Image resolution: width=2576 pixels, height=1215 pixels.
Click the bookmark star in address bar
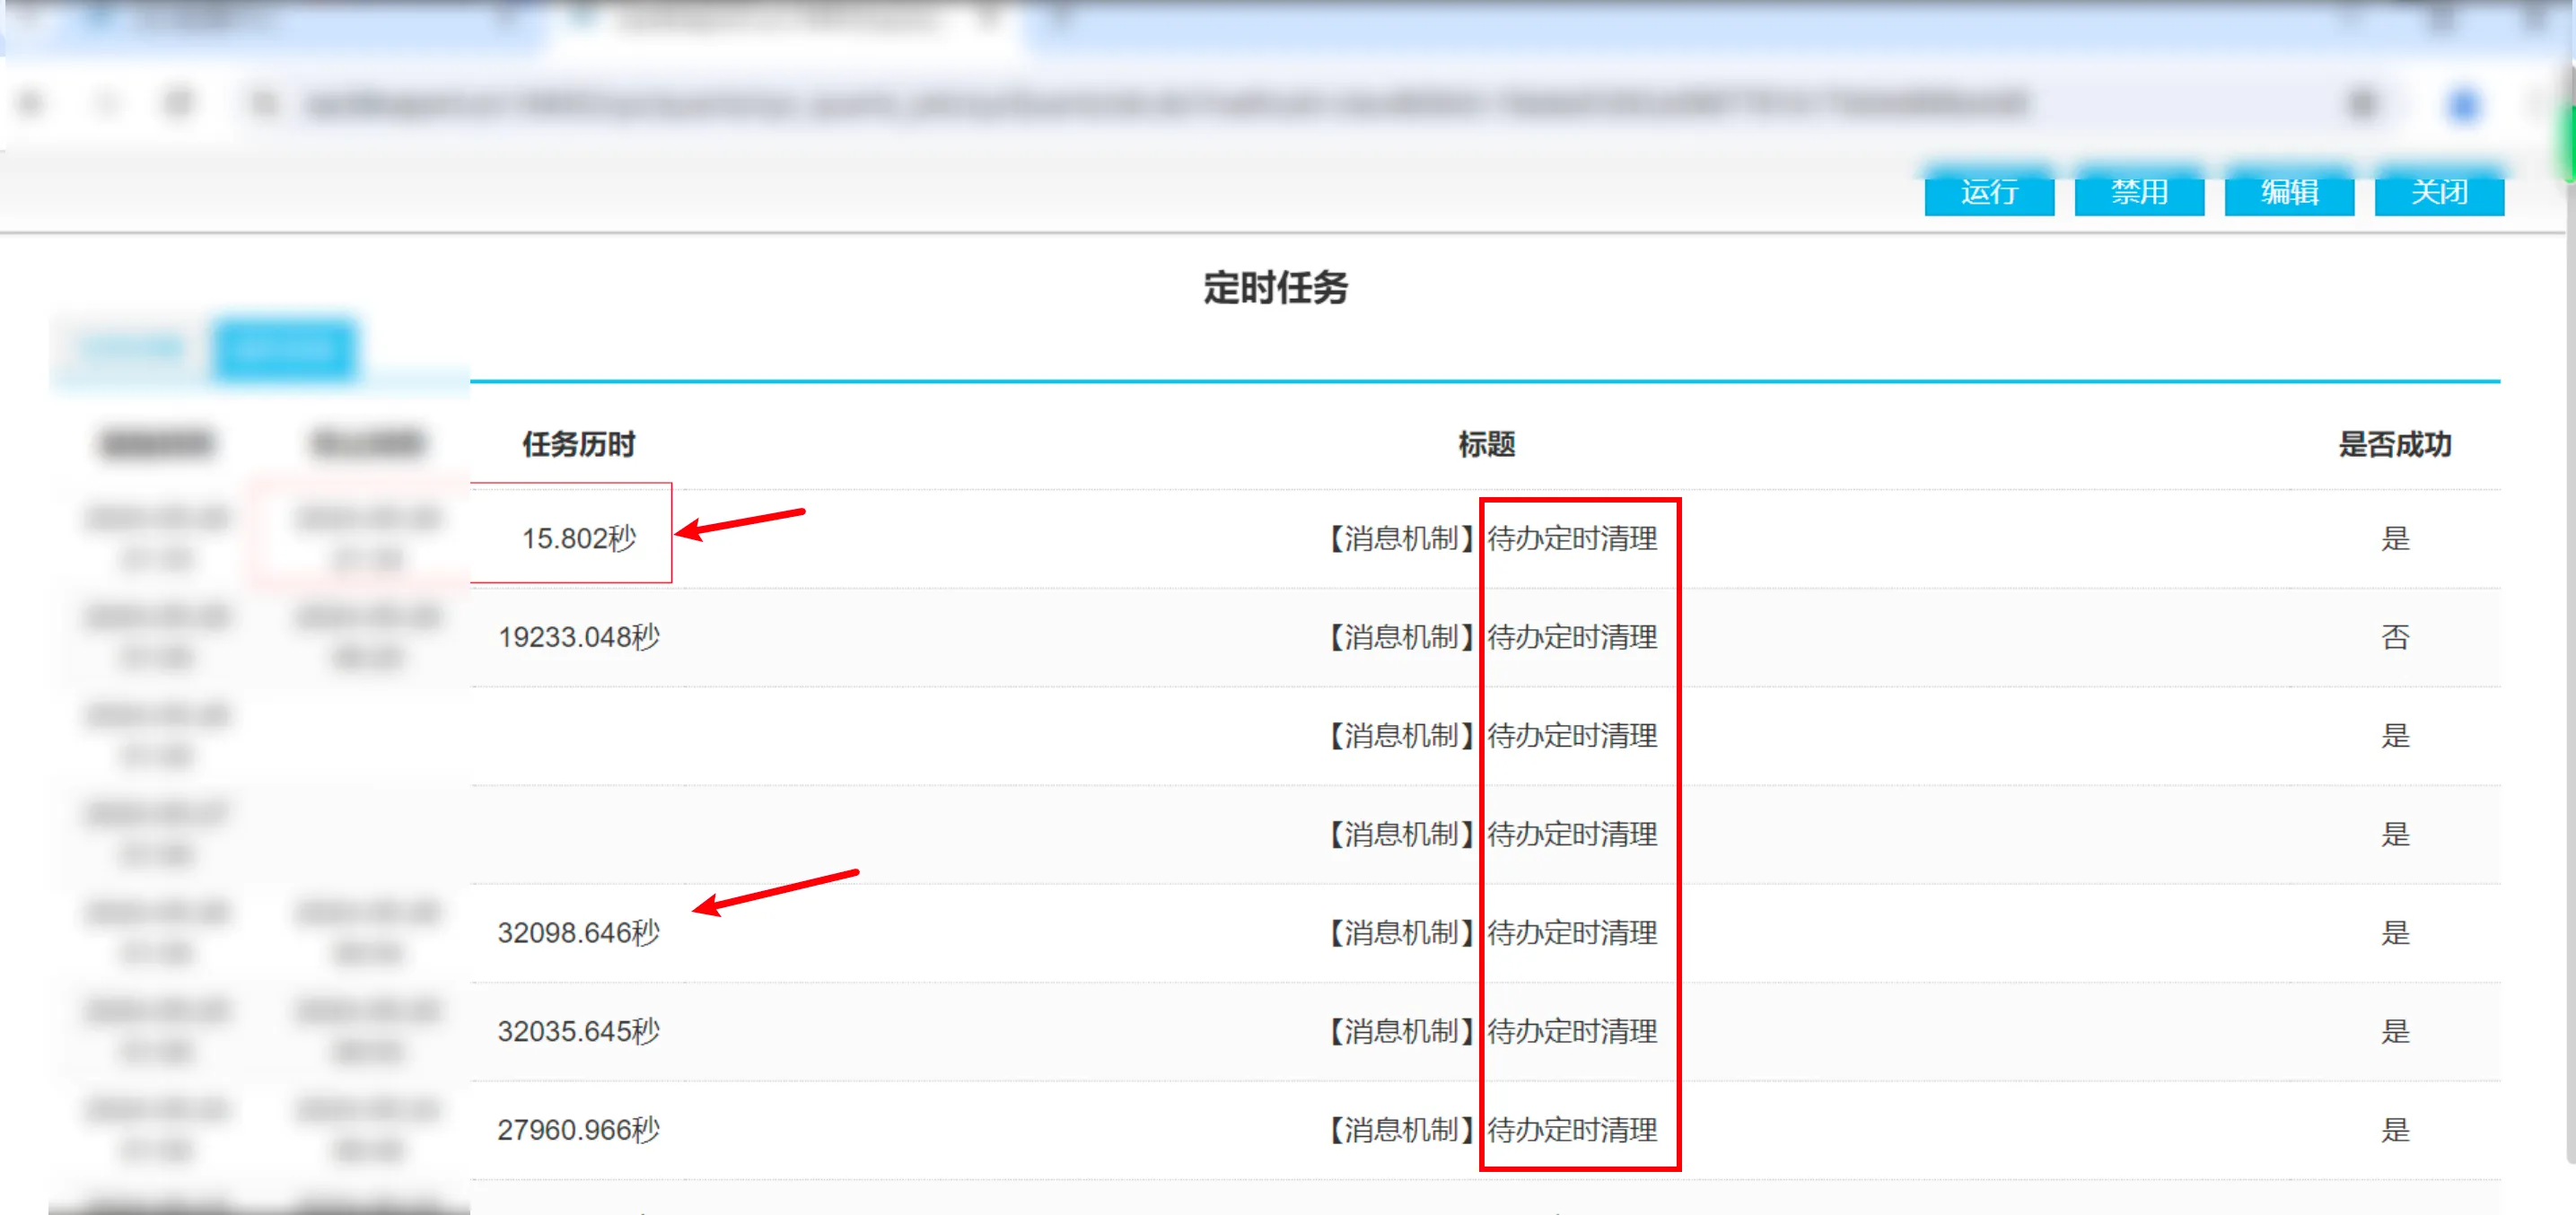(x=2363, y=103)
